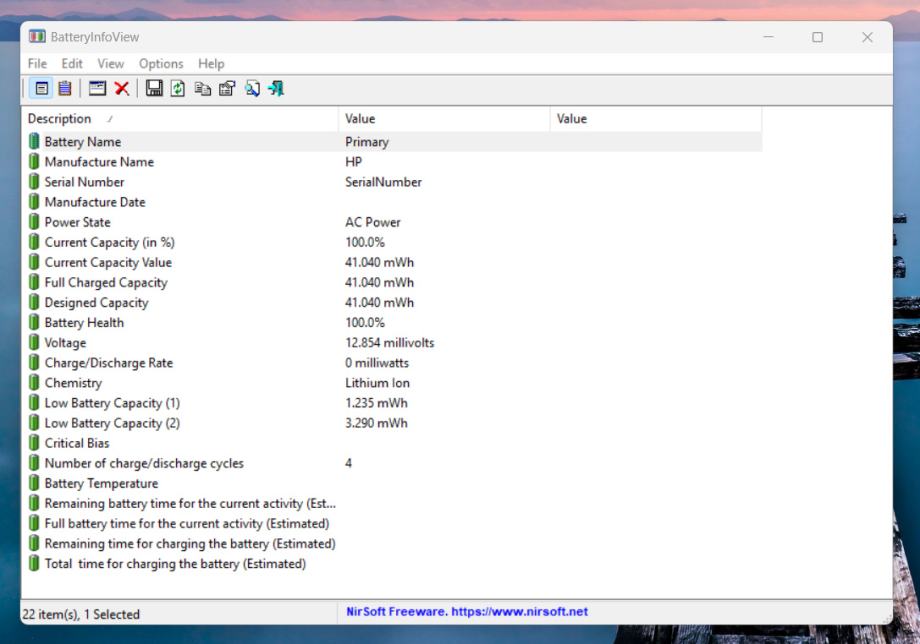Switch to Battery Log view icon
The image size is (920, 644).
click(64, 89)
